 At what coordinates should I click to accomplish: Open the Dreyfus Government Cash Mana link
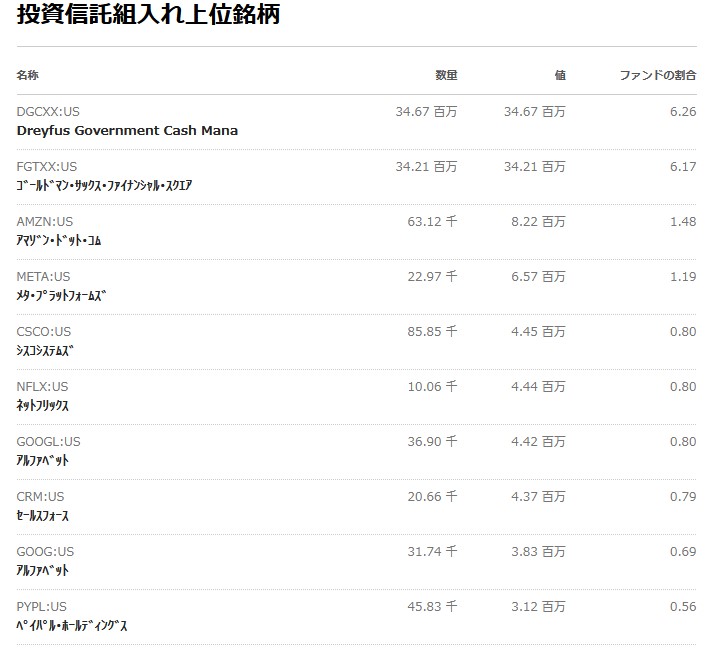click(x=127, y=131)
